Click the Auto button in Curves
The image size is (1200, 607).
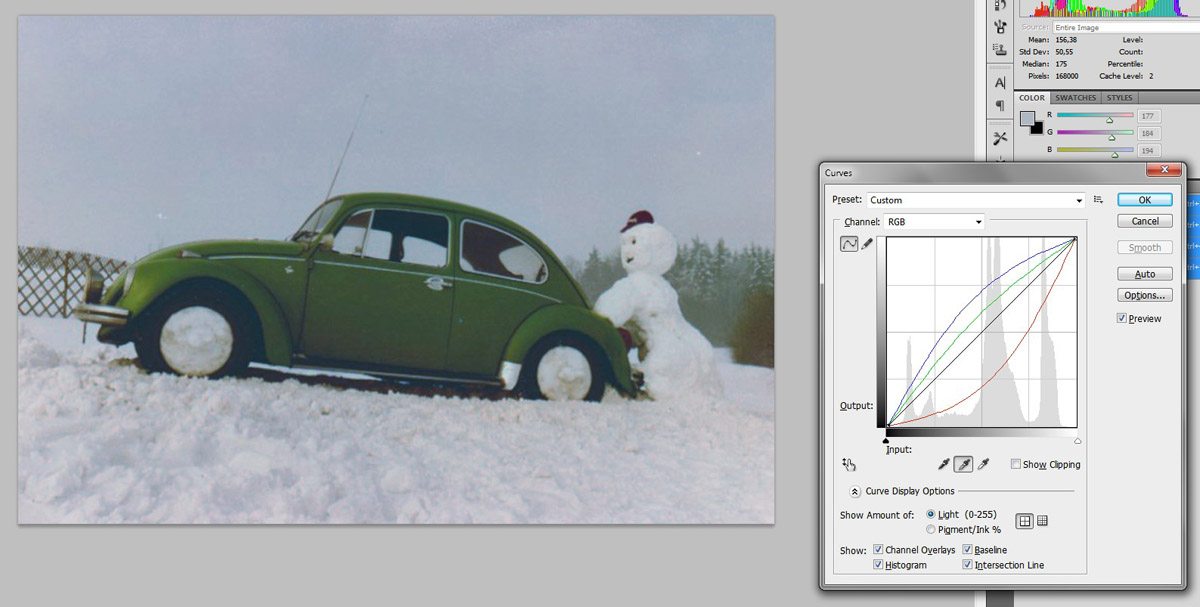point(1144,274)
